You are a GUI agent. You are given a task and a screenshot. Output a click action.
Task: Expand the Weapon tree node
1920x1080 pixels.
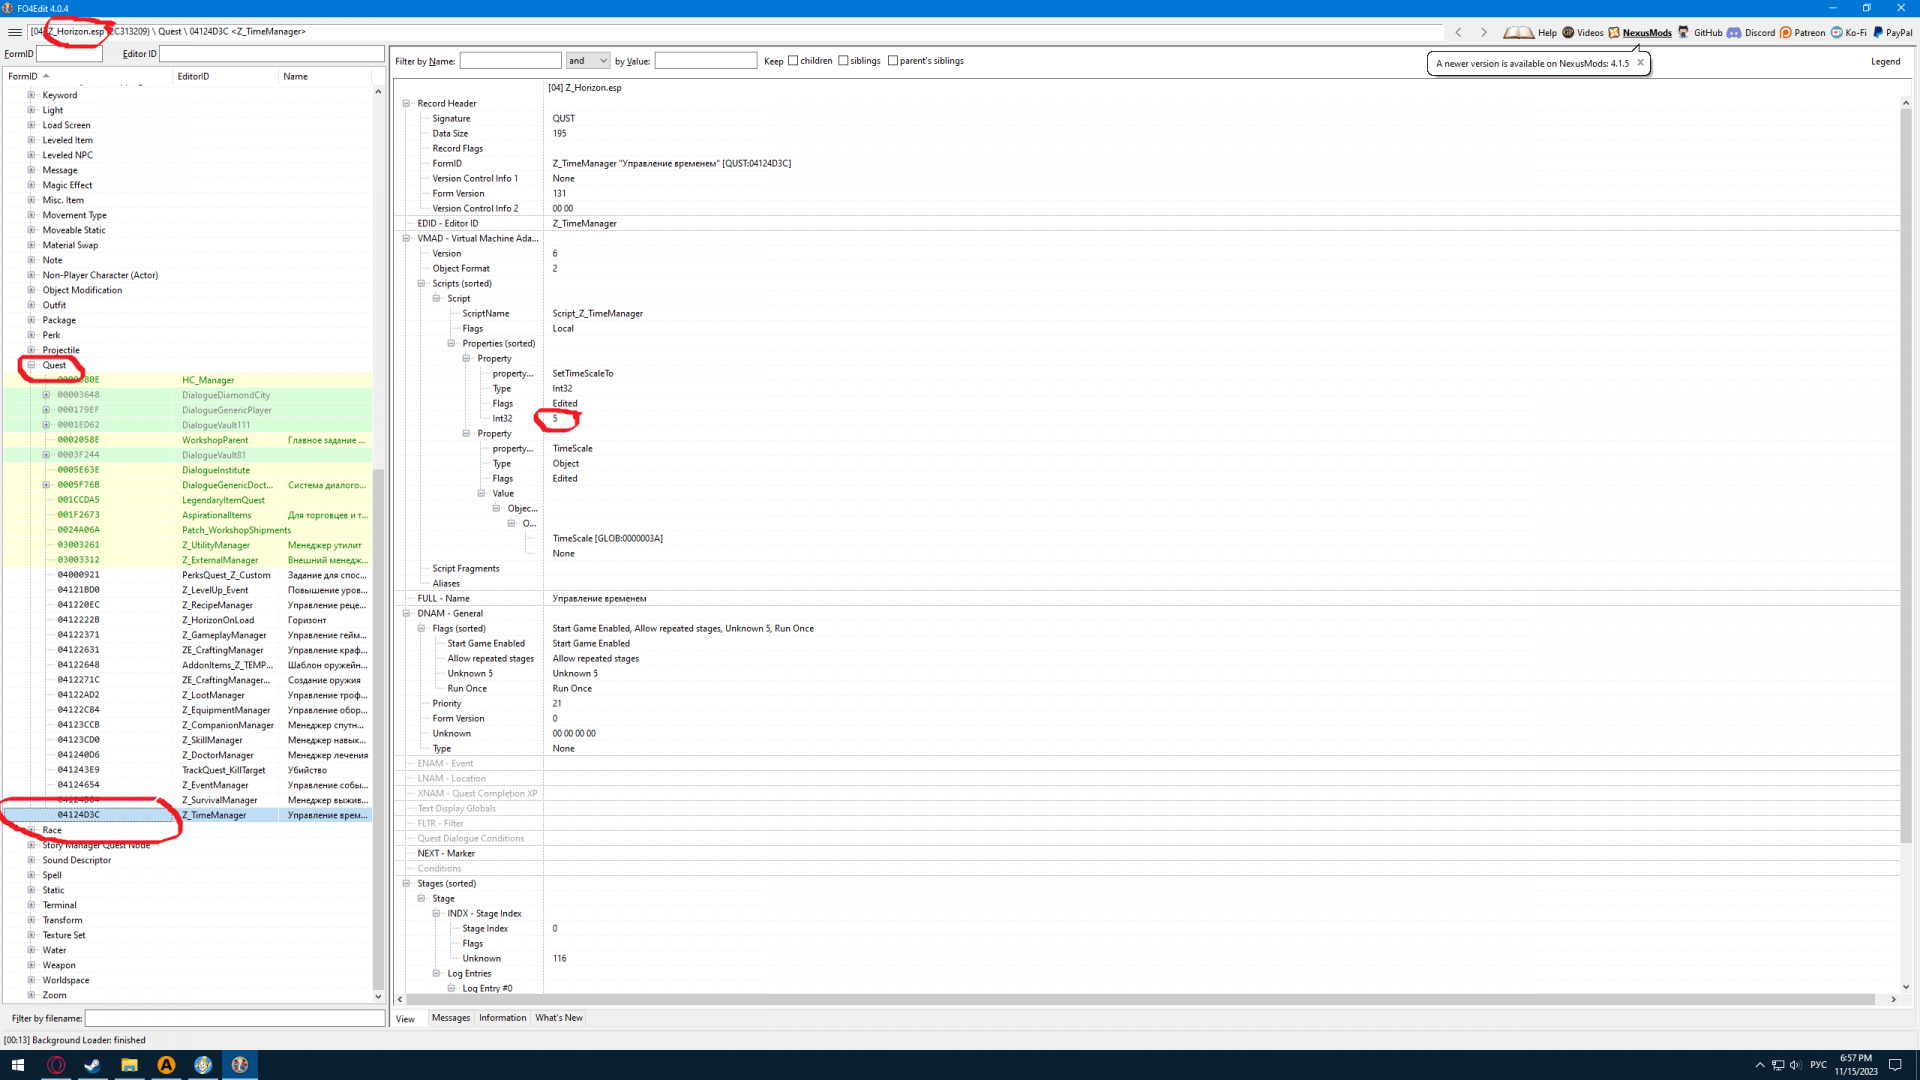(x=31, y=965)
